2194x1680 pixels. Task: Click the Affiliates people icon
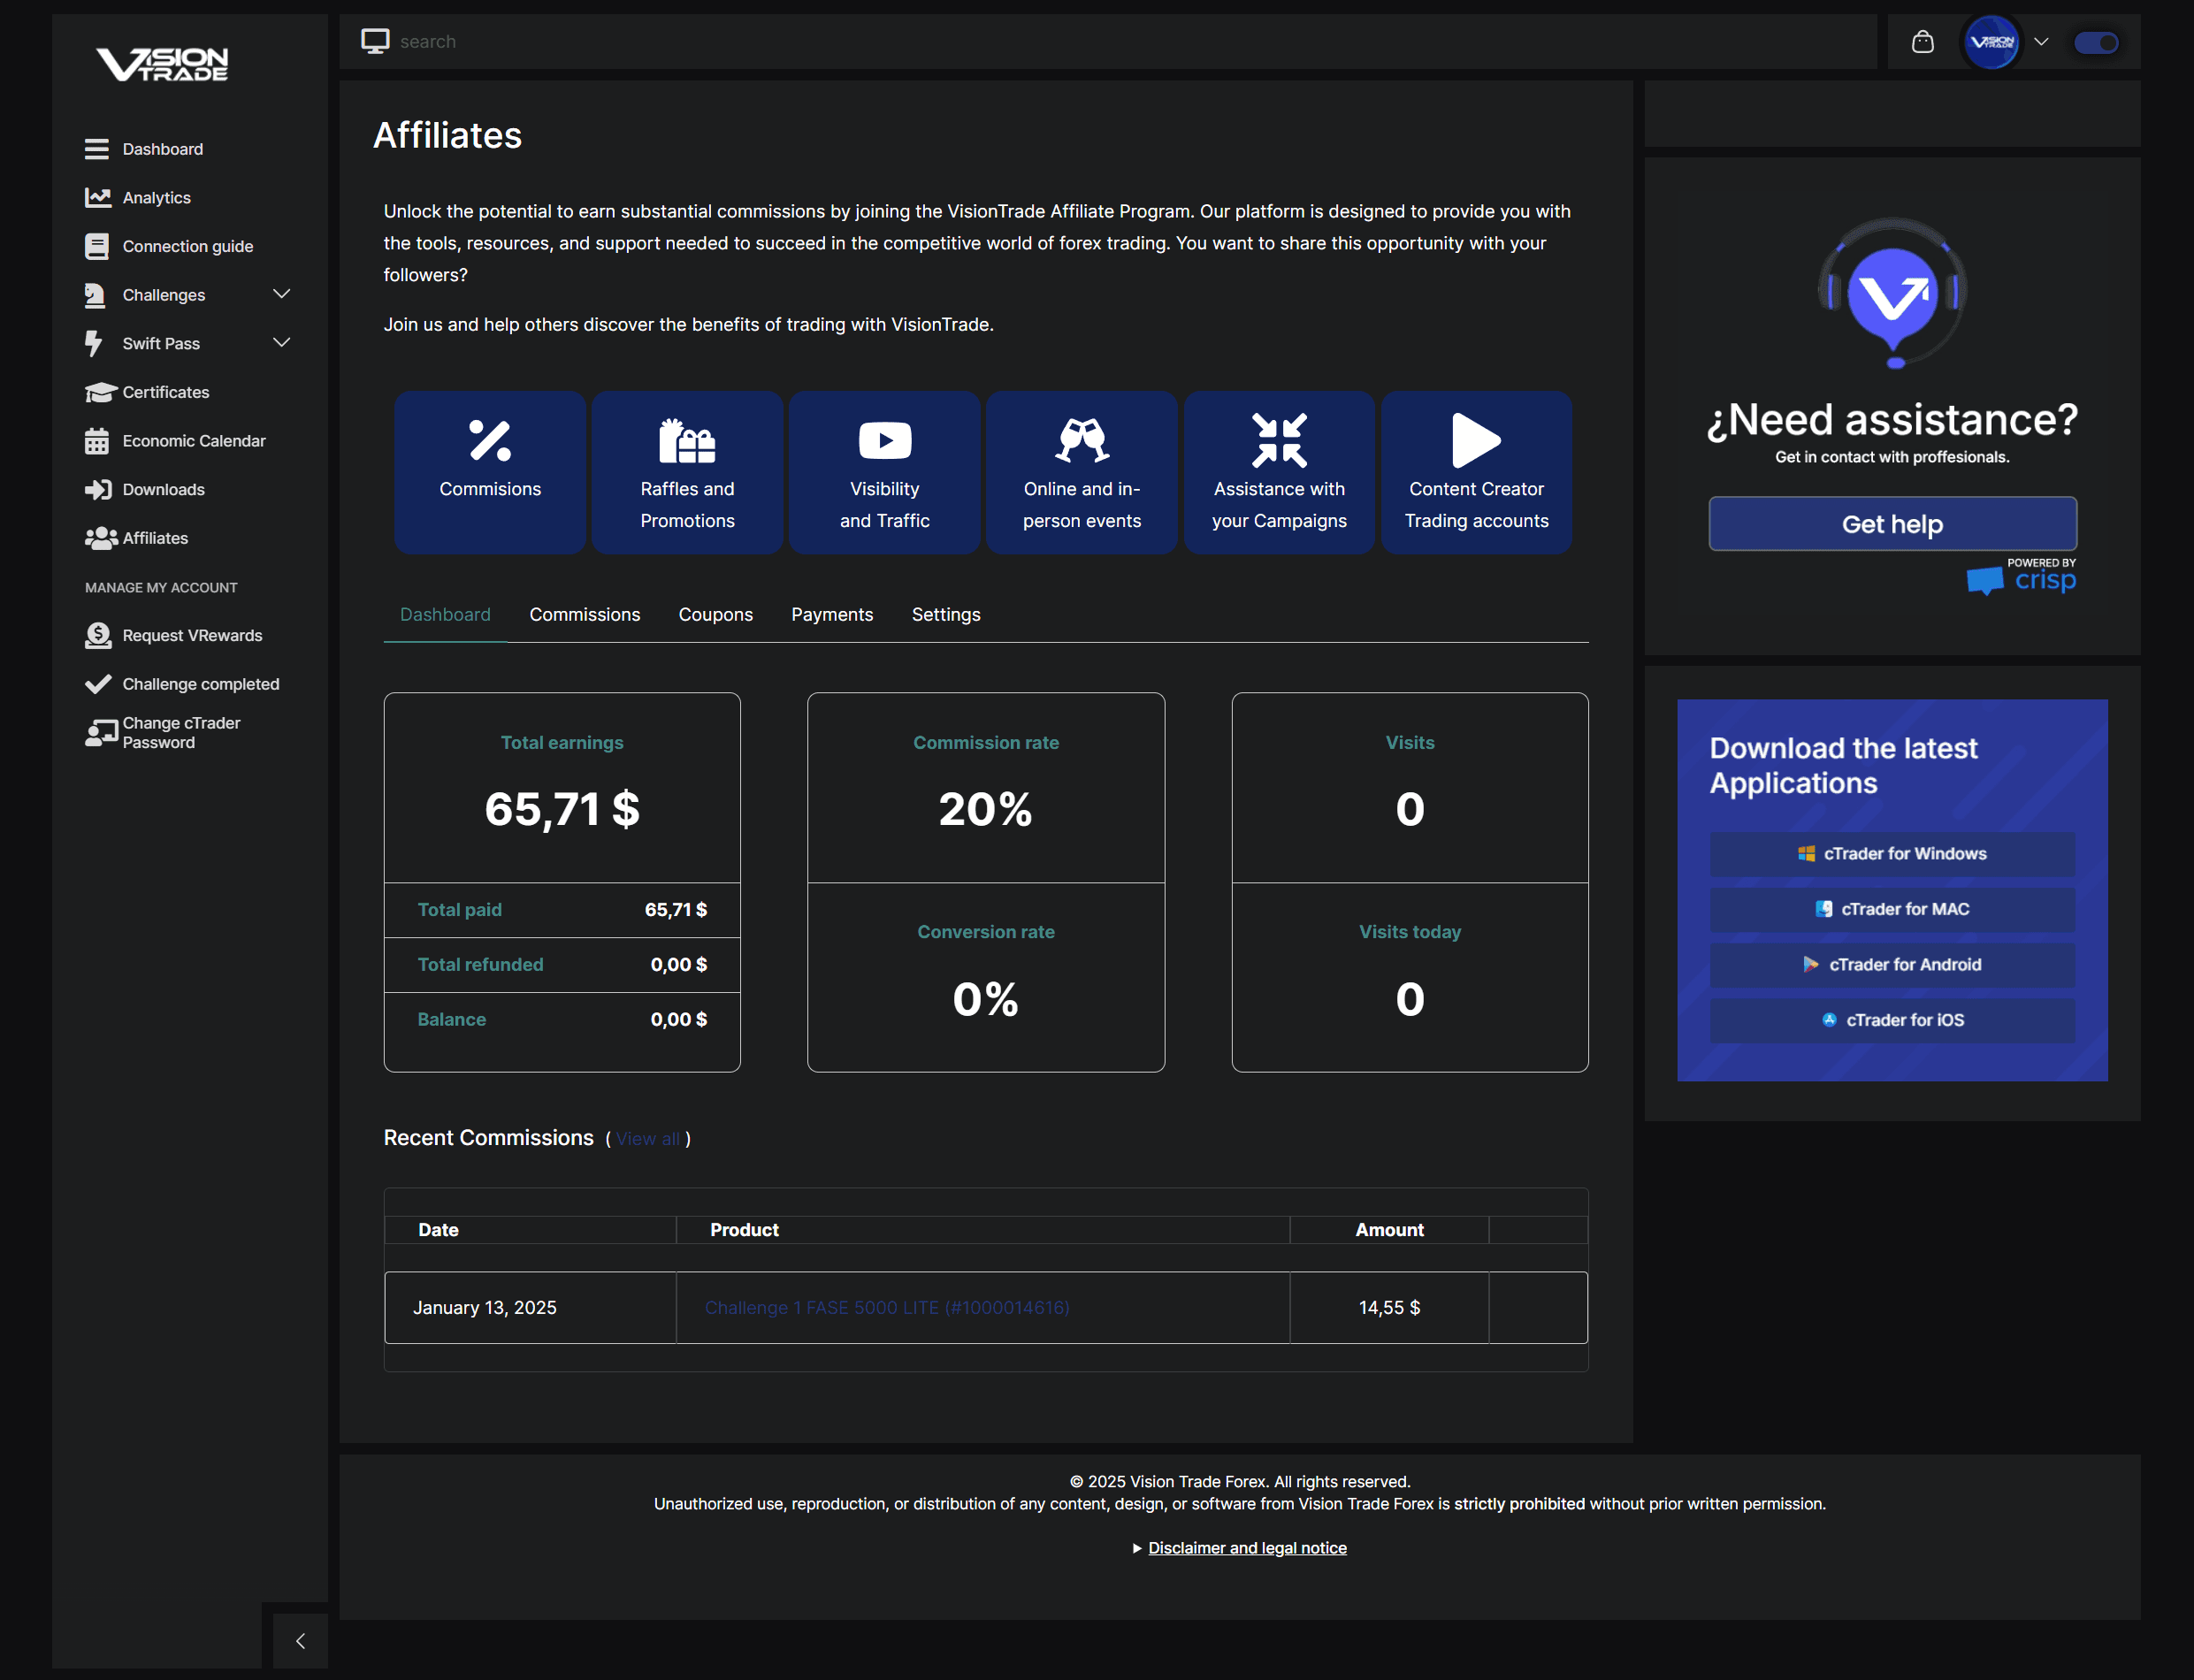101,538
